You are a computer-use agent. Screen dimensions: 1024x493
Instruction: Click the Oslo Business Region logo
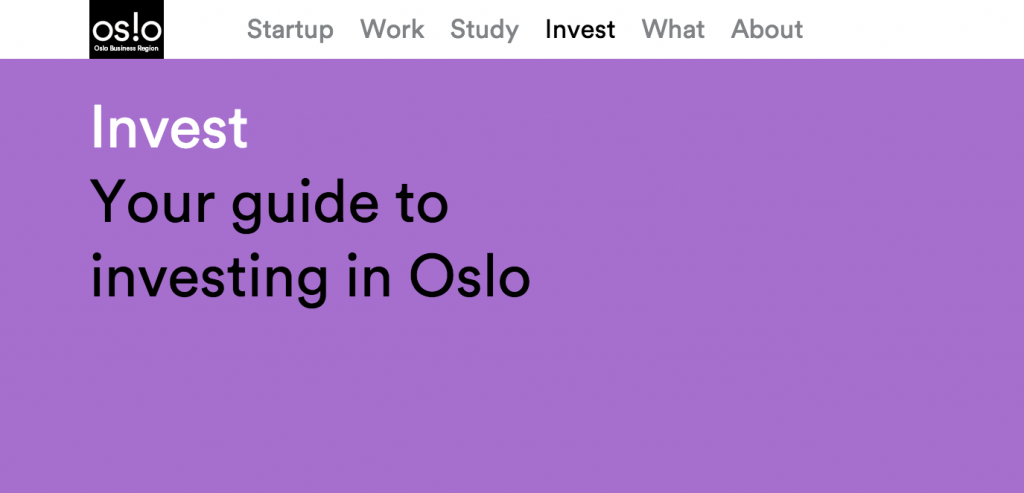[126, 29]
